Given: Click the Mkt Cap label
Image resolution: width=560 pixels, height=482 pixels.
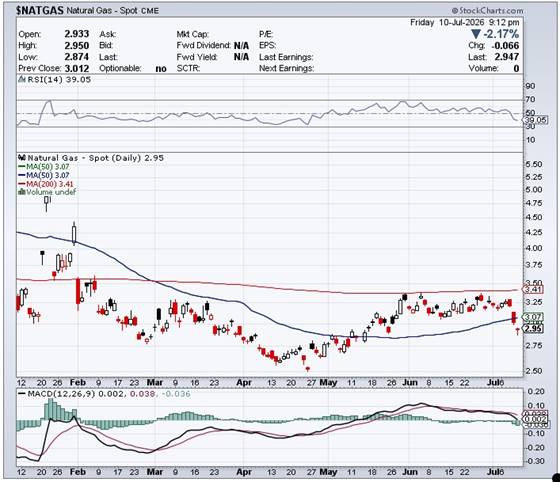Looking at the screenshot, I should pyautogui.click(x=192, y=34).
